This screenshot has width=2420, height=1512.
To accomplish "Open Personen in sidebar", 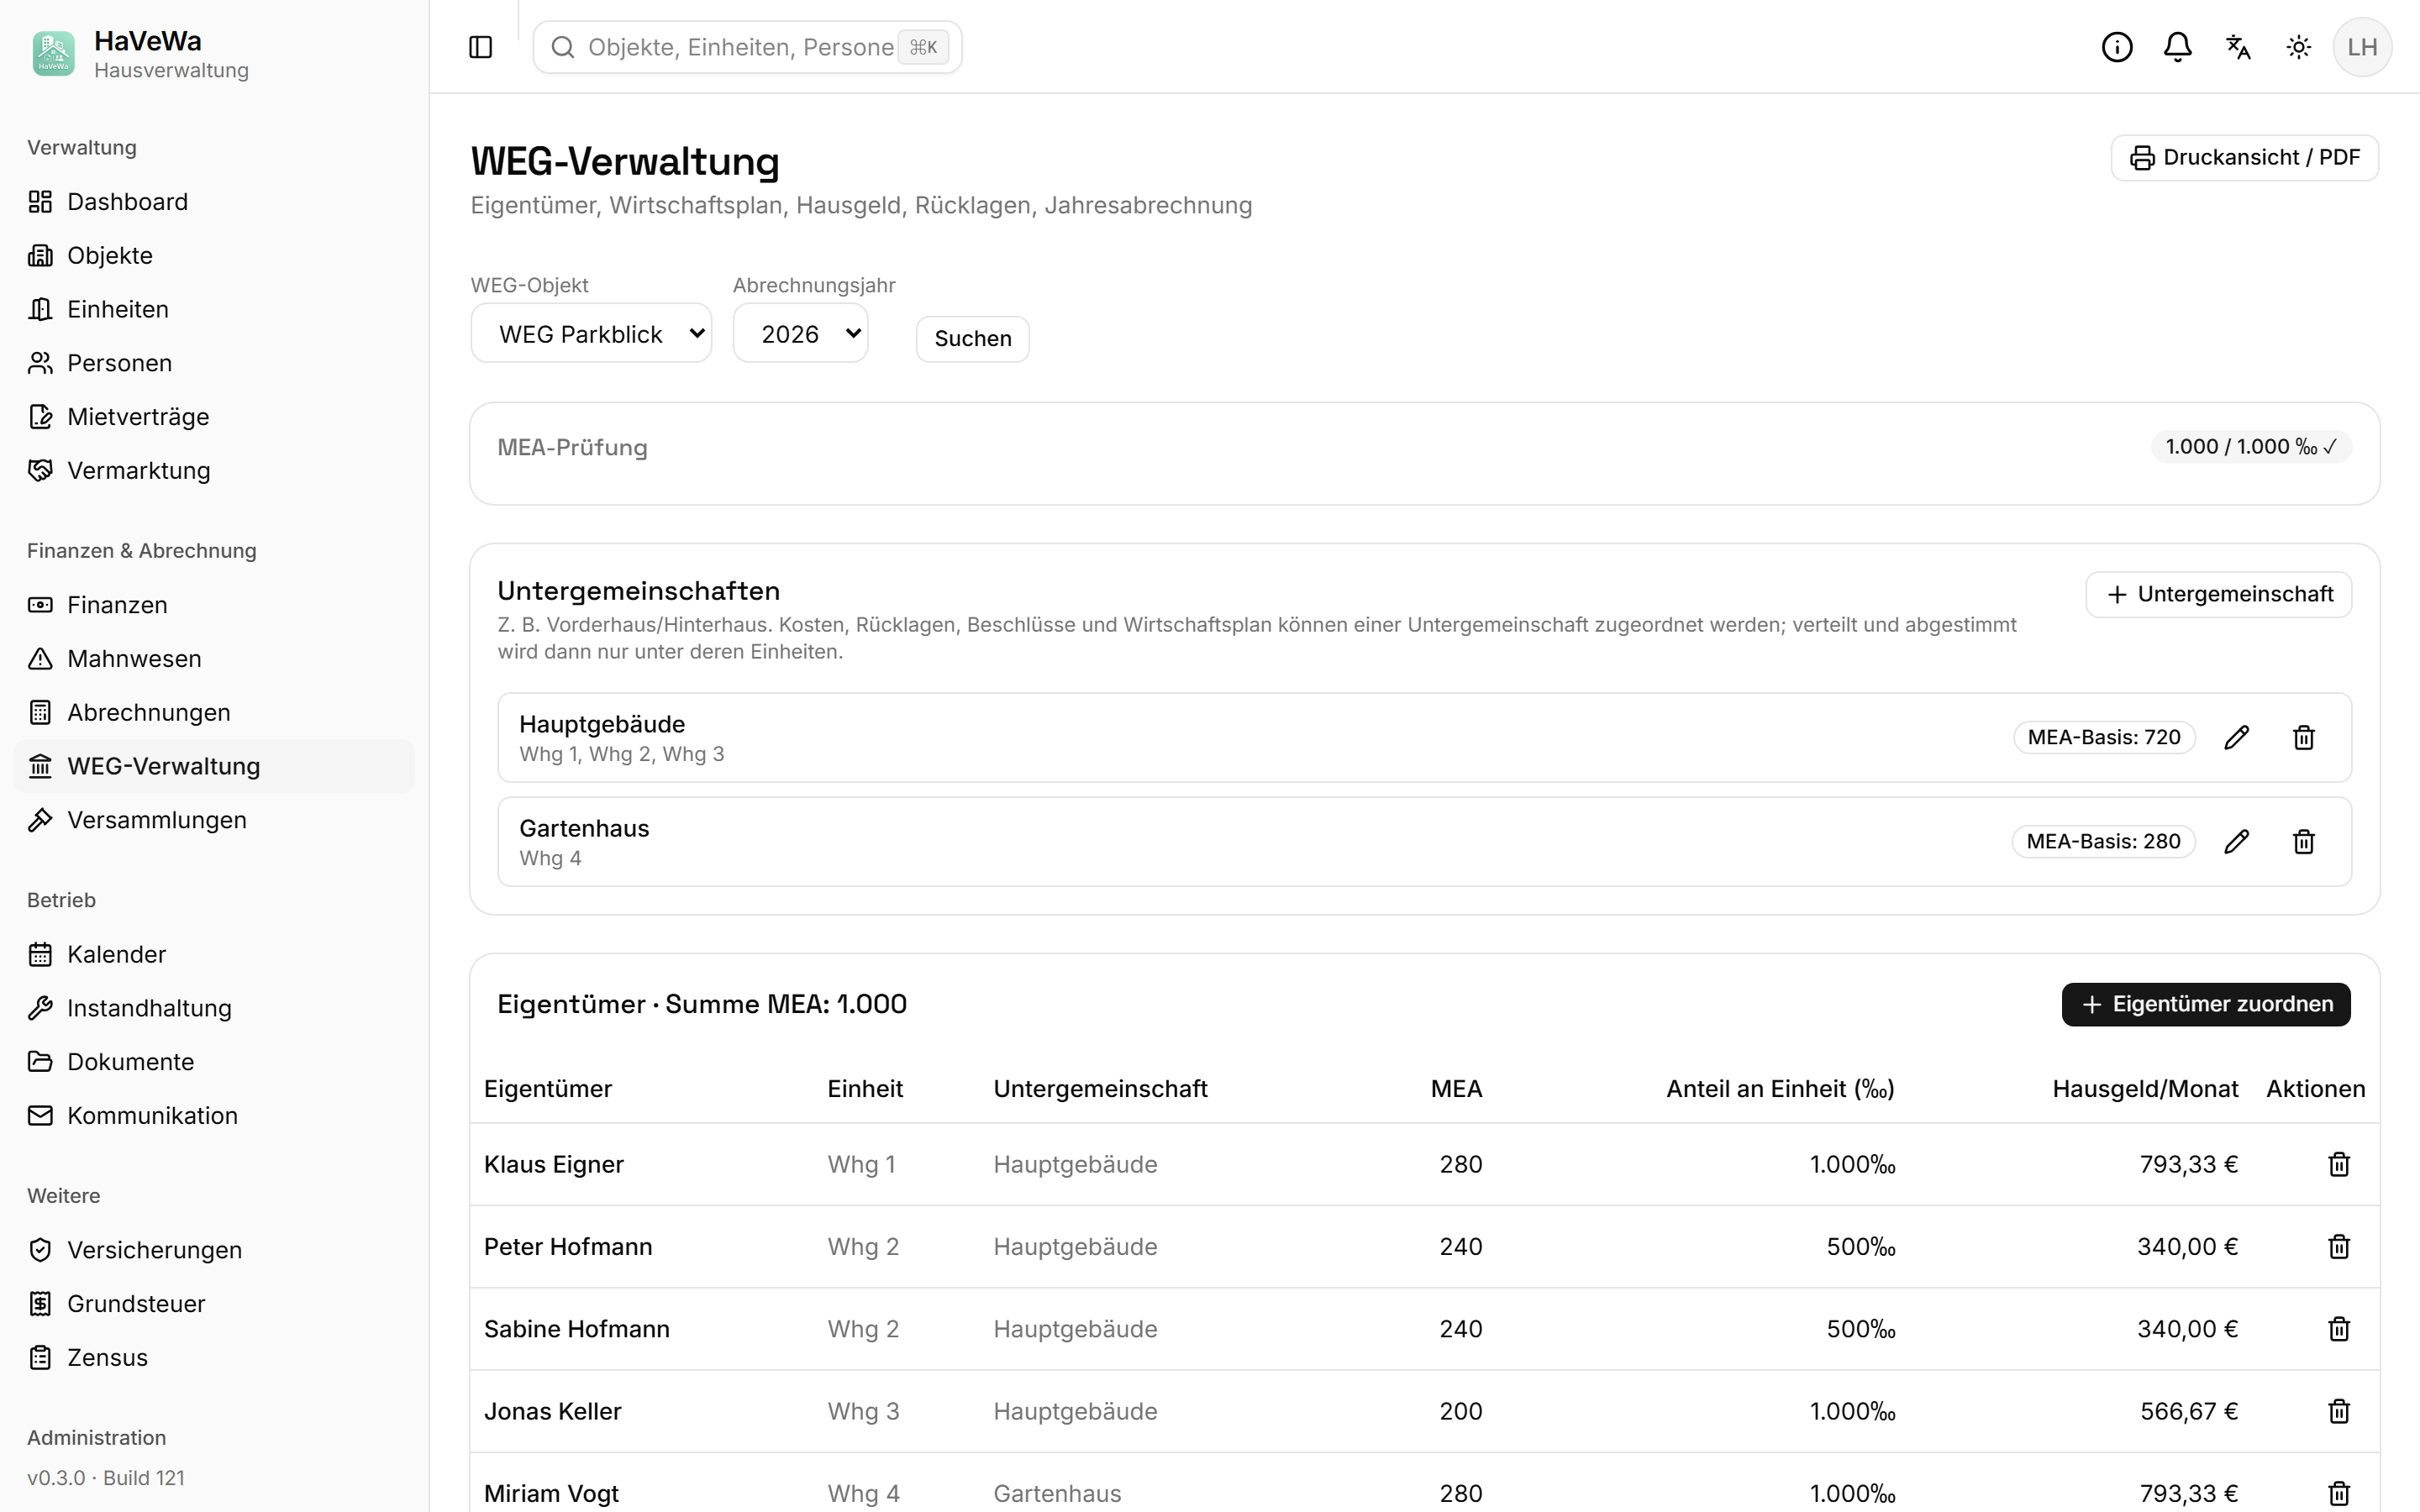I will (x=214, y=363).
